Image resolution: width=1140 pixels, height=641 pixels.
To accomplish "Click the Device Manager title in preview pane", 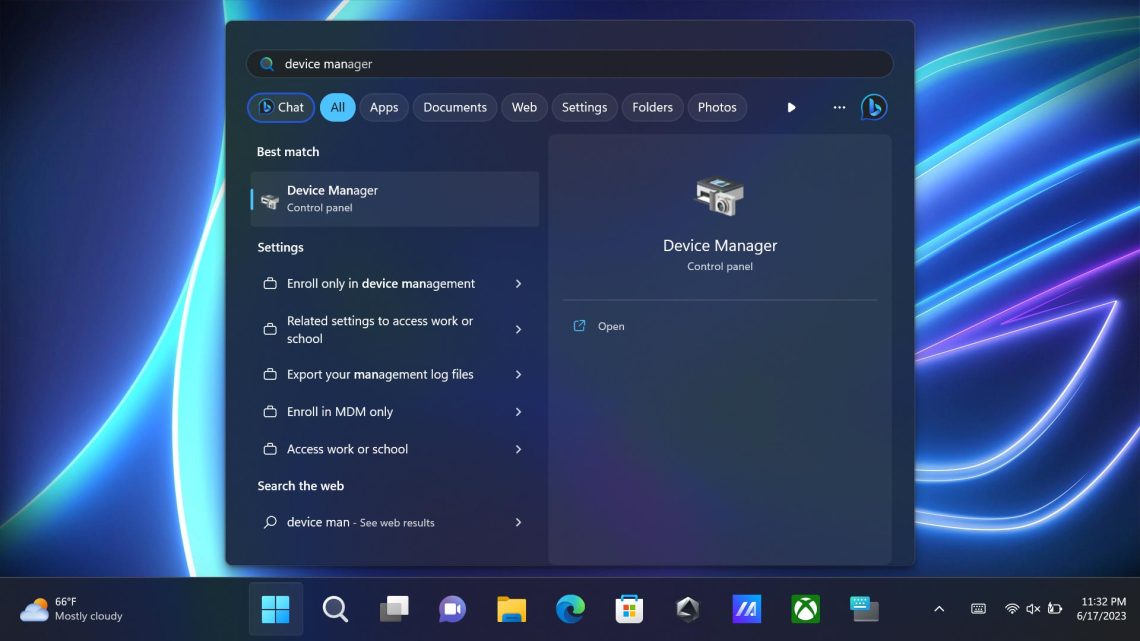I will coord(720,246).
